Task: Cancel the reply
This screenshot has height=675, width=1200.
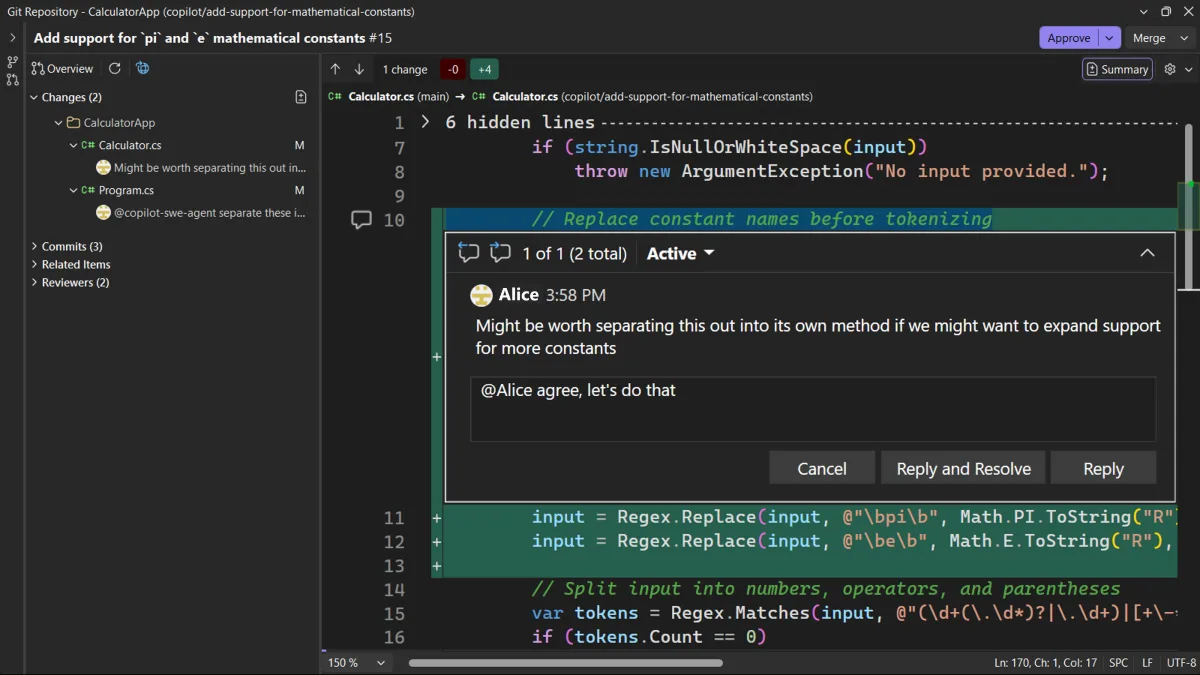Action: [x=822, y=468]
